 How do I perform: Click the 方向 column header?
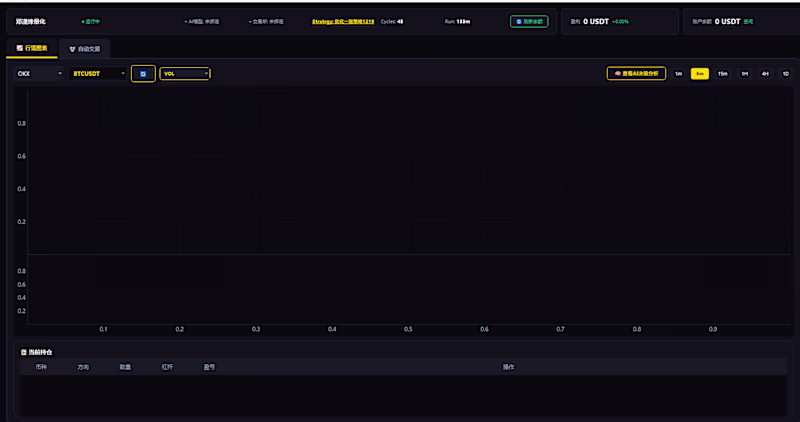(x=83, y=367)
